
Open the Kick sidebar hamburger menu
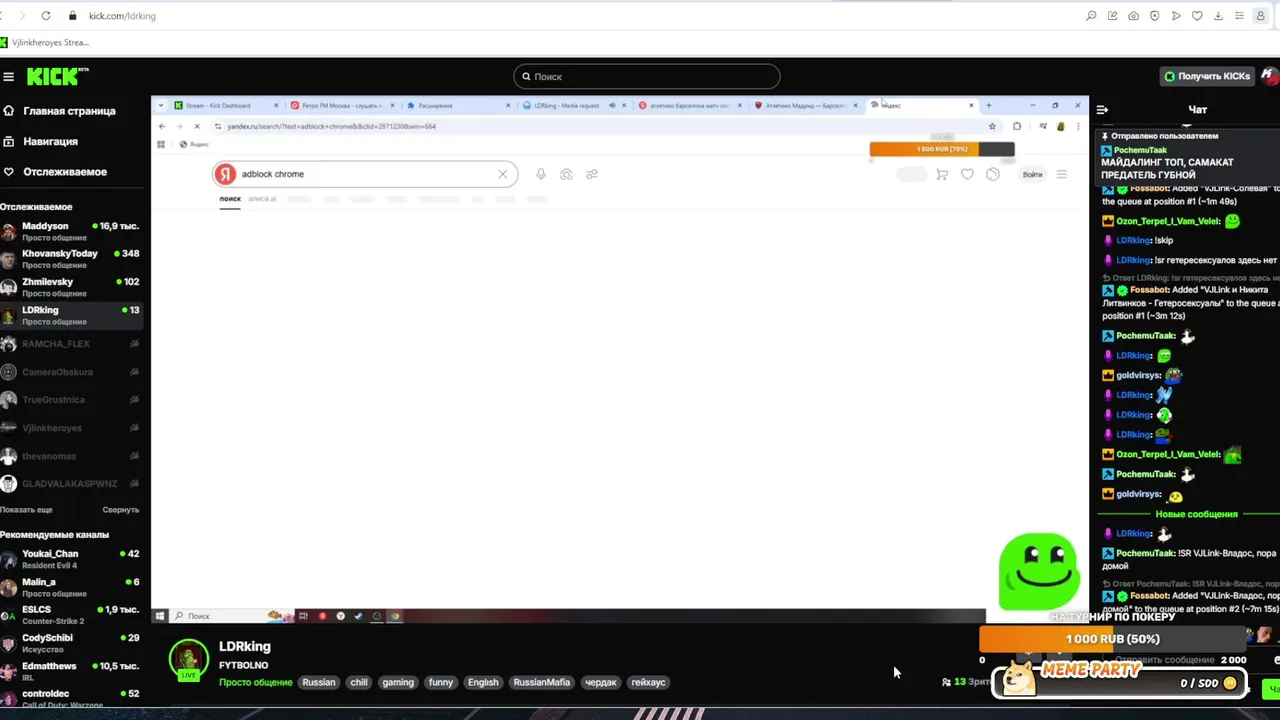point(8,77)
